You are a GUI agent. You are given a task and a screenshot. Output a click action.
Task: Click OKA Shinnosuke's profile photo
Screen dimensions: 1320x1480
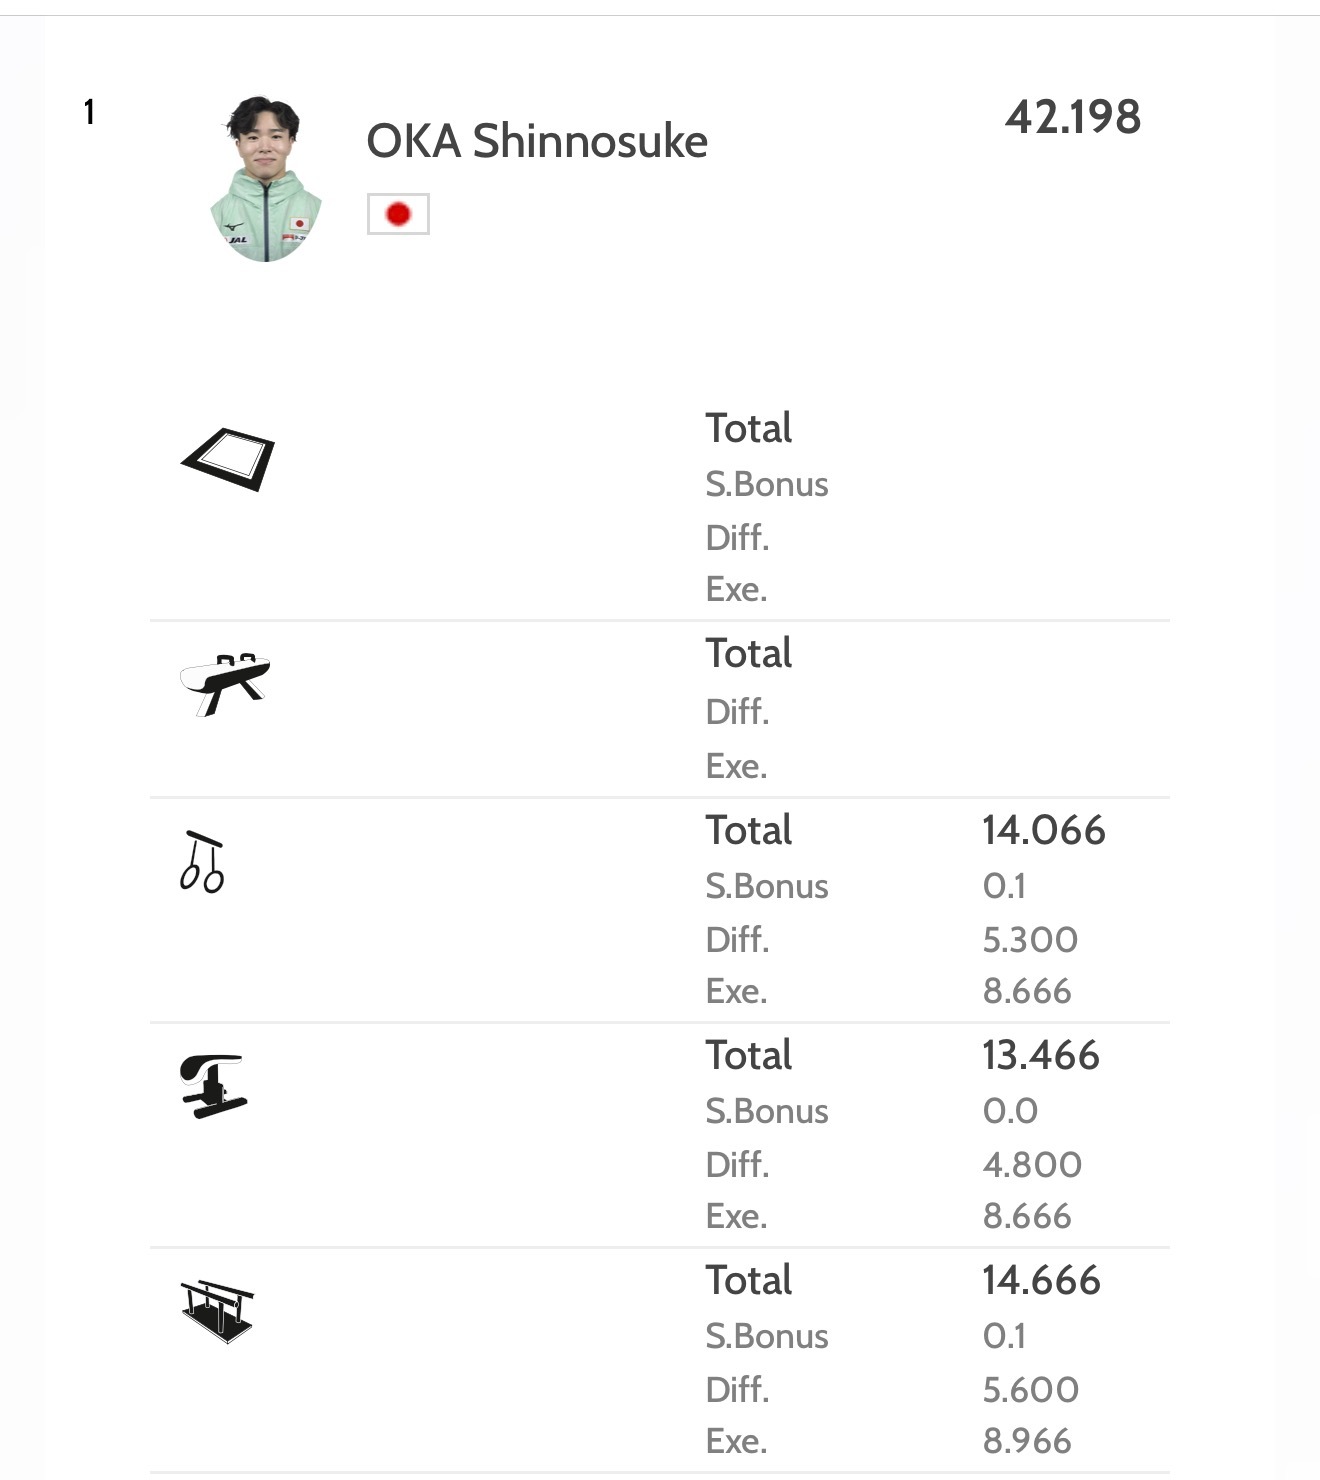(266, 179)
